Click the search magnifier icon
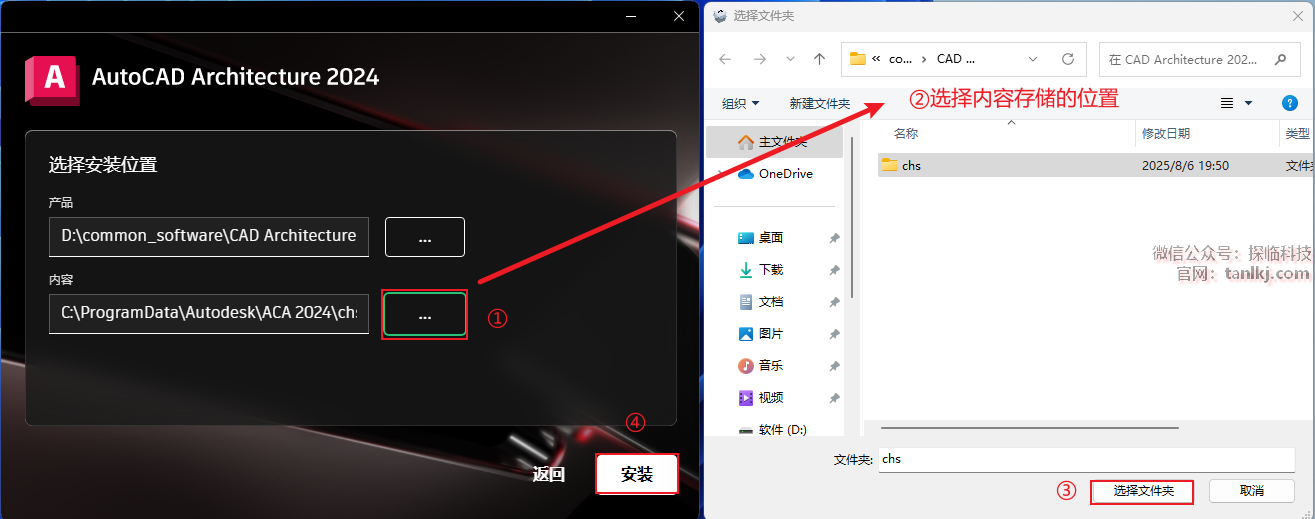1315x519 pixels. [x=1281, y=59]
